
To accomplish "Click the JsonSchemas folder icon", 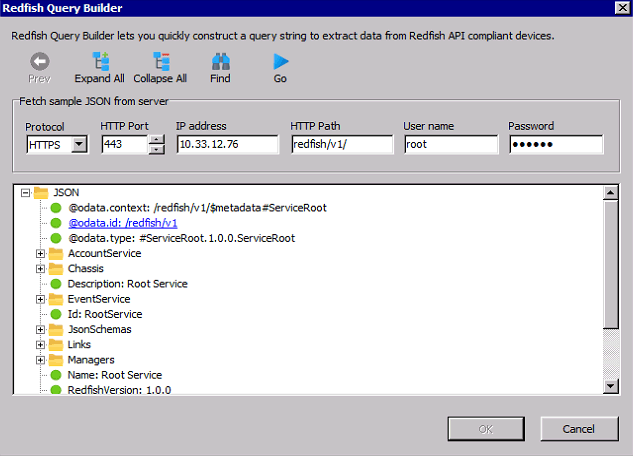I will (x=56, y=329).
